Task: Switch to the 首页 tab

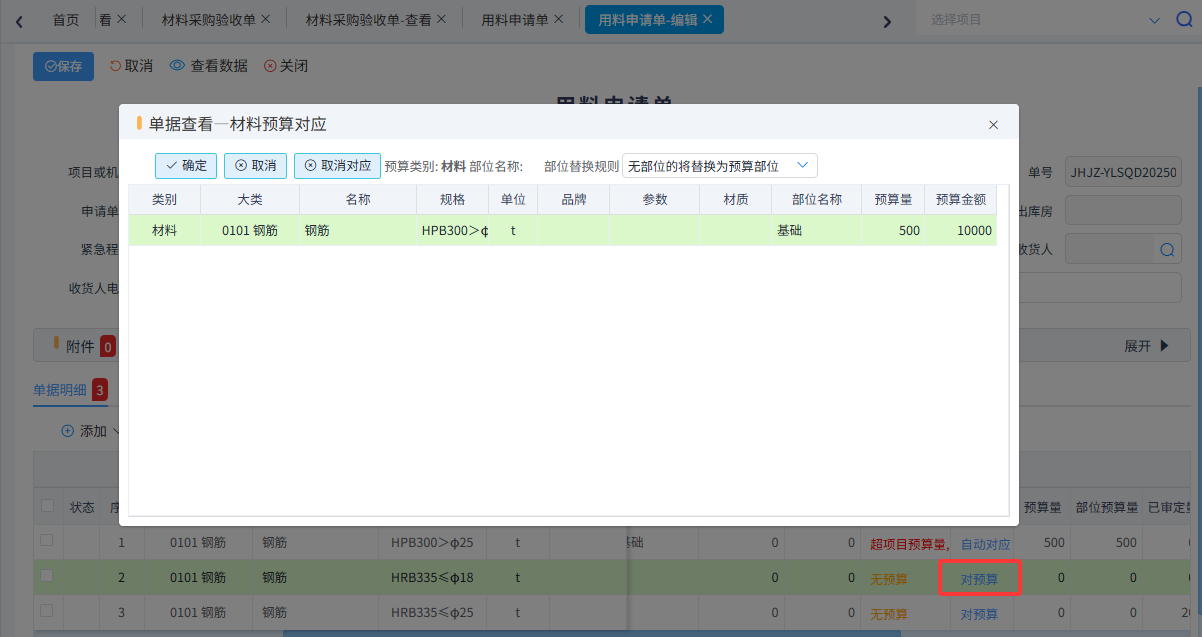Action: [x=66, y=19]
